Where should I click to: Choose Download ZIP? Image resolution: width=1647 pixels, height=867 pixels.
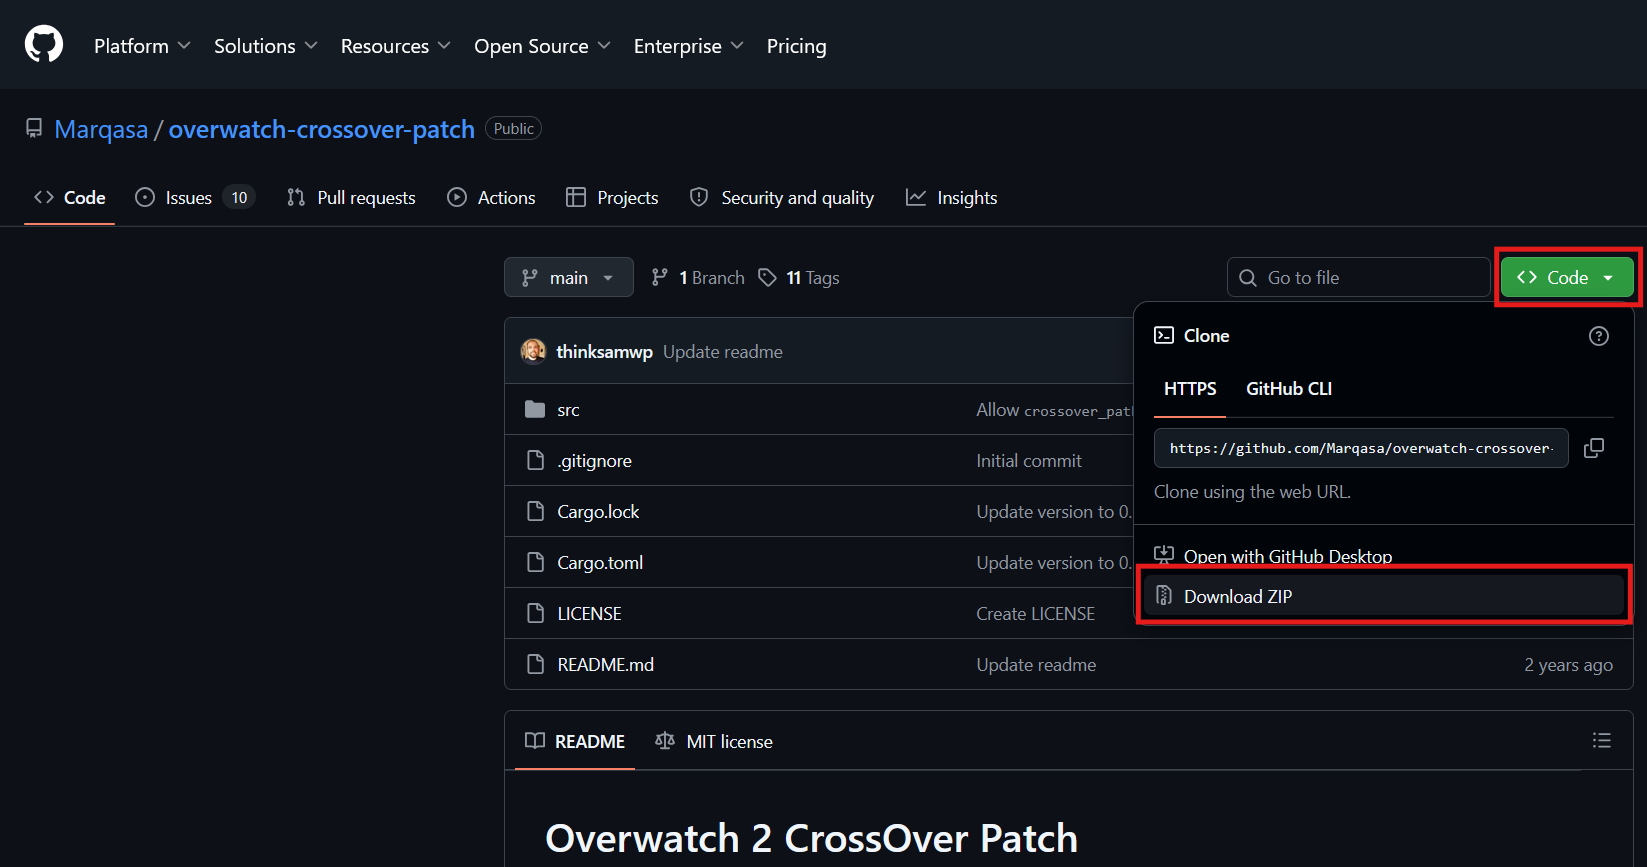1384,596
